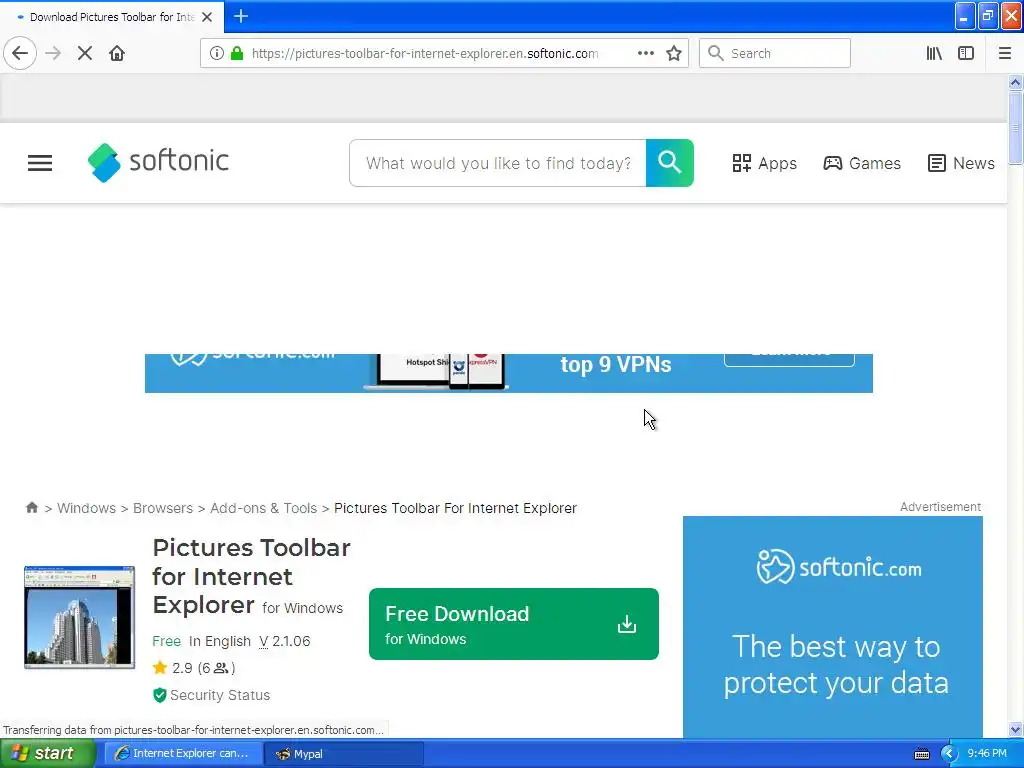Select the Download Pictures Toolbar tab
Viewport: 1024px width, 768px height.
[112, 17]
